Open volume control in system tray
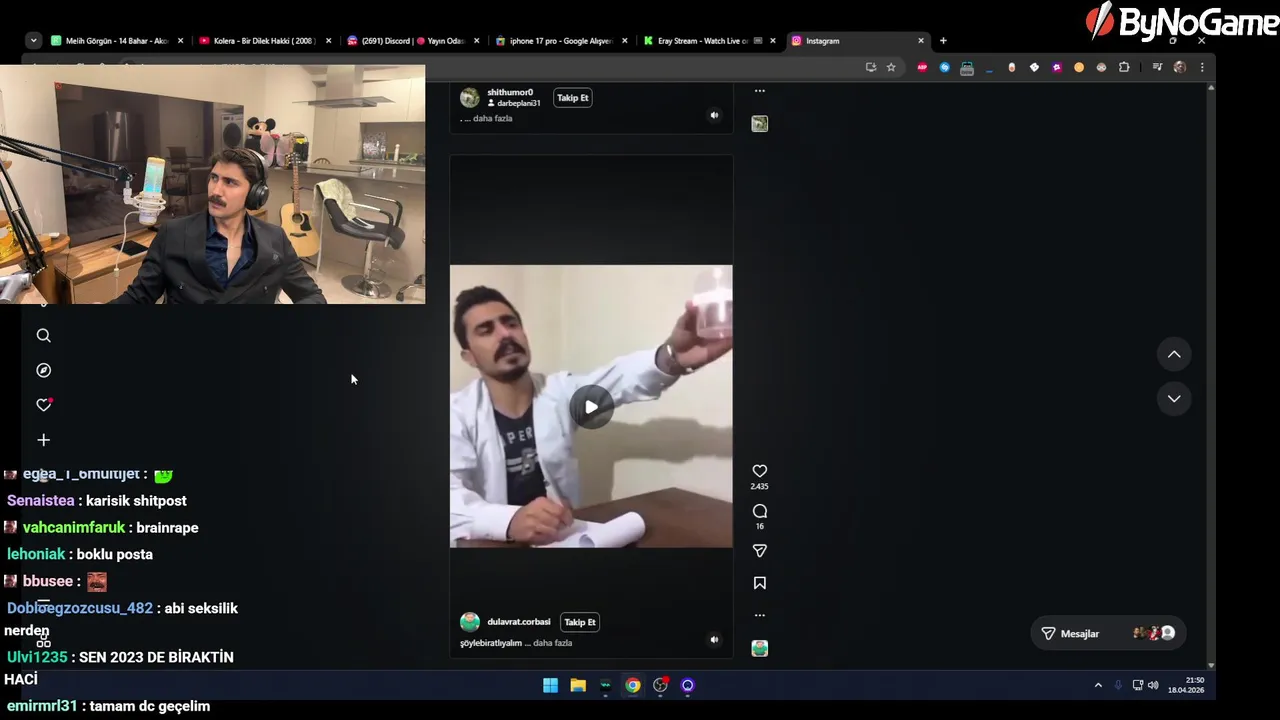This screenshot has width=1280, height=720. [x=1153, y=685]
